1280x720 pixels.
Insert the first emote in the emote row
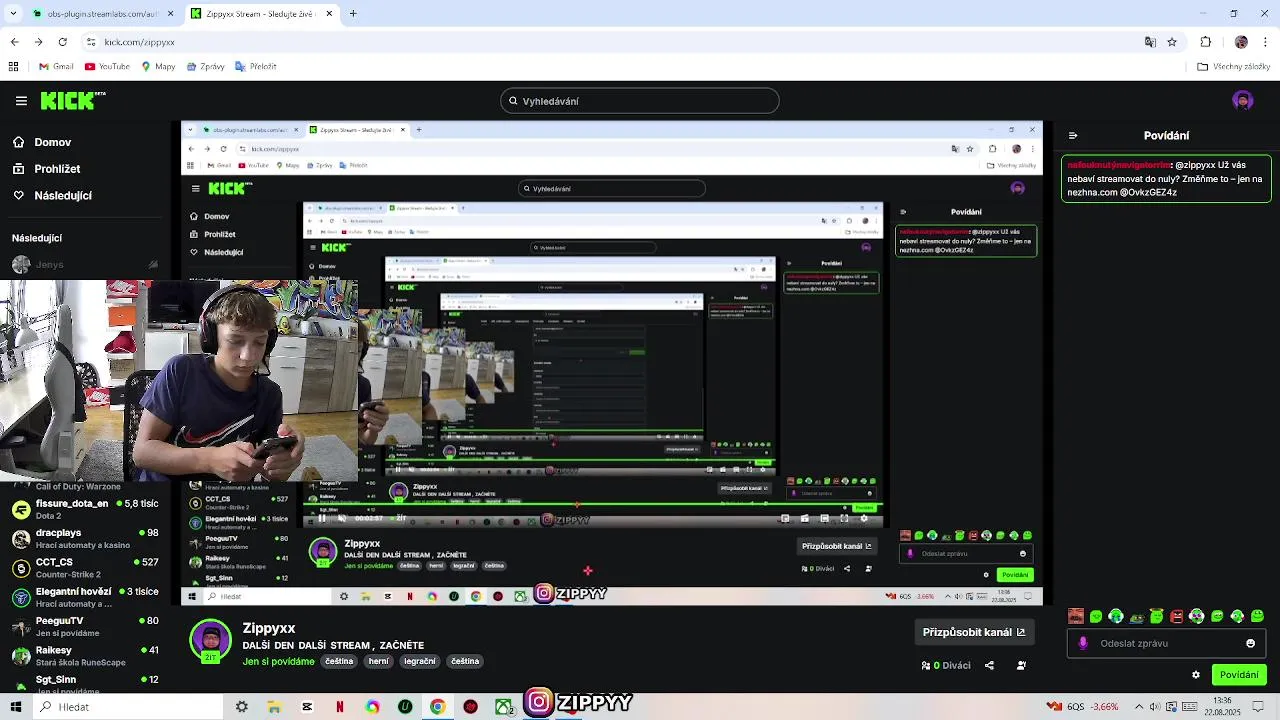[1076, 616]
